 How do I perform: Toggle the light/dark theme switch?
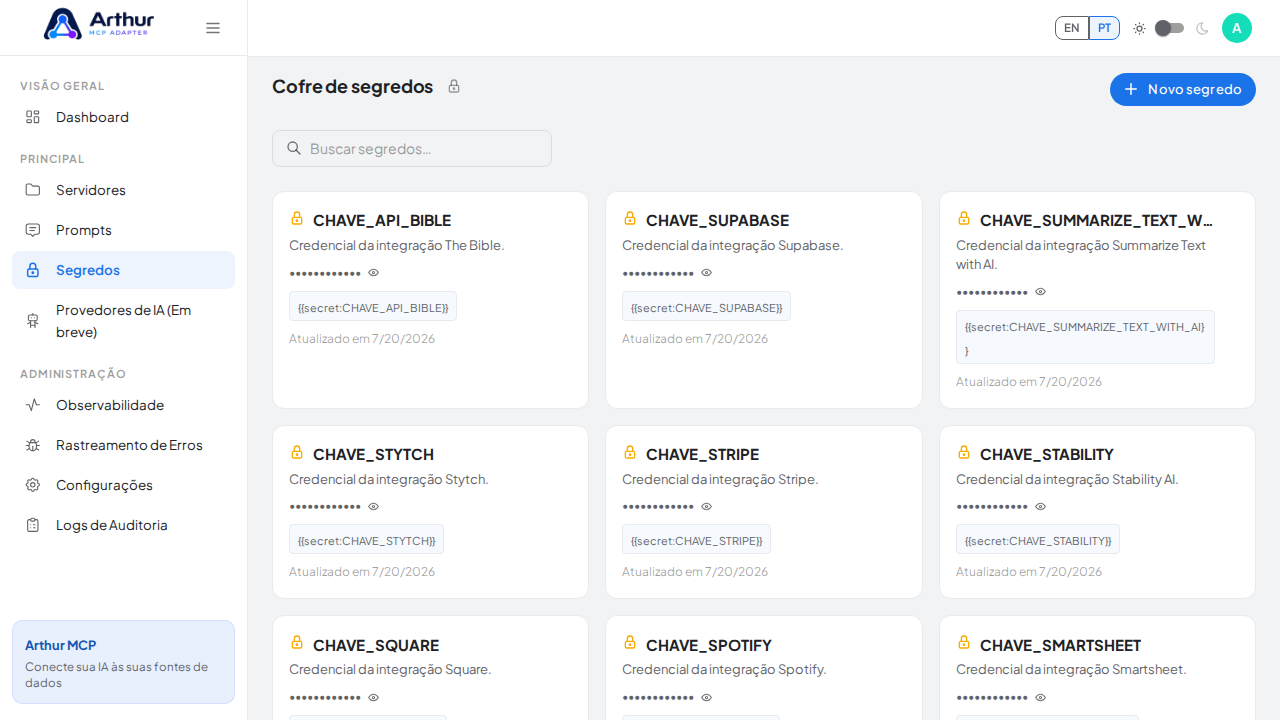[x=1170, y=28]
